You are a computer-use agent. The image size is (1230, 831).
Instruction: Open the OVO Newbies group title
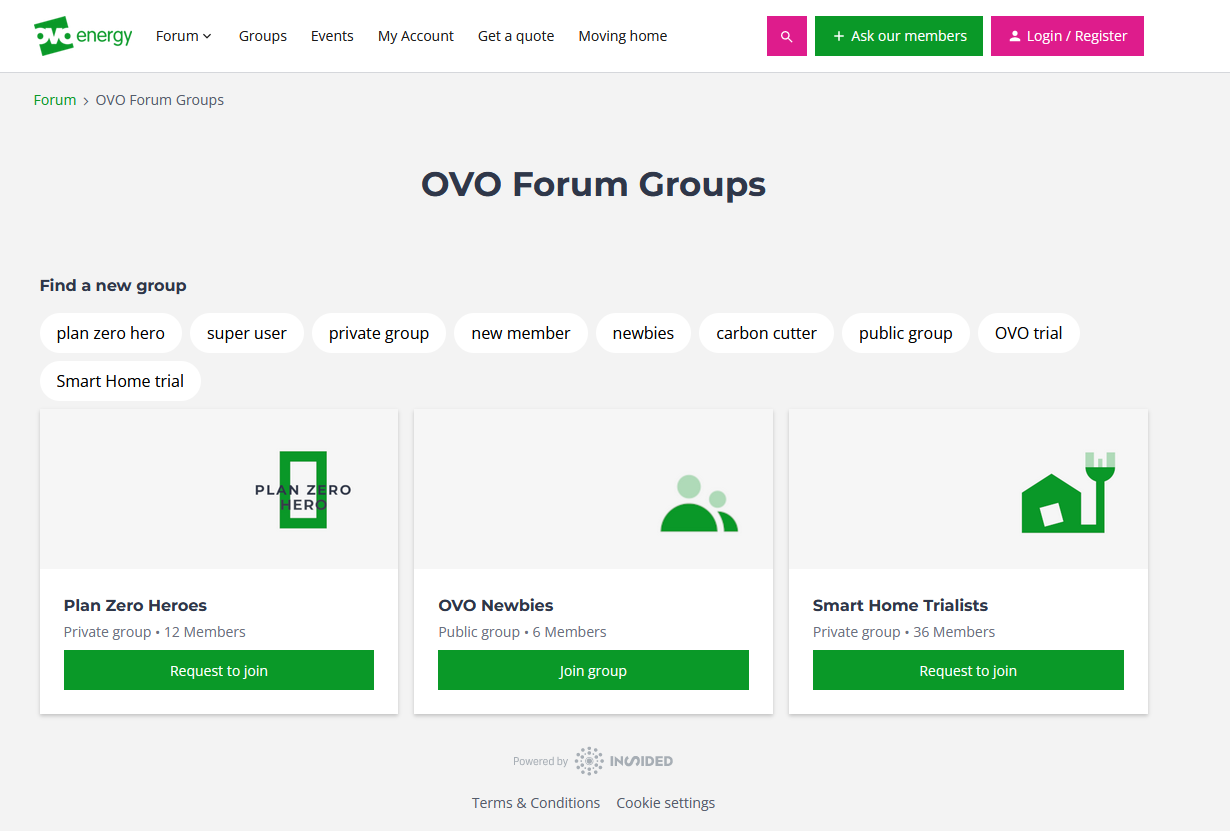pos(496,605)
